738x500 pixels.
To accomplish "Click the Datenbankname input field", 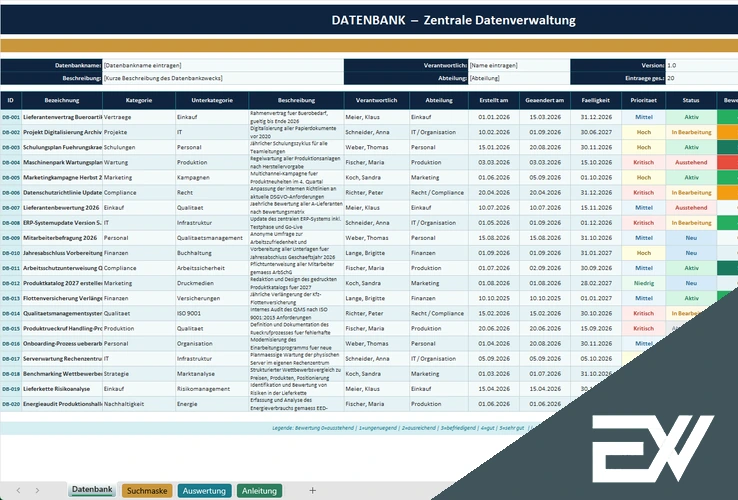I will (223, 65).
